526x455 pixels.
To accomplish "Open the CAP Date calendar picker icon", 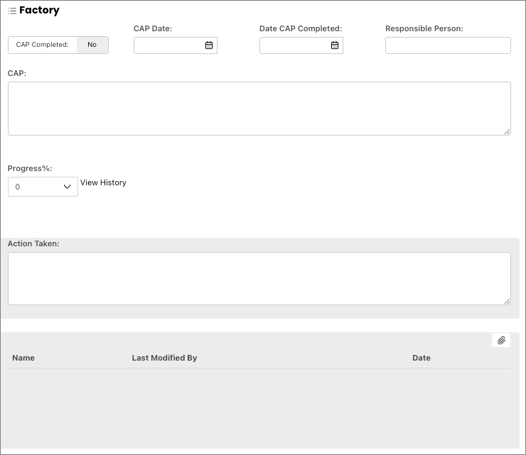I will click(209, 45).
